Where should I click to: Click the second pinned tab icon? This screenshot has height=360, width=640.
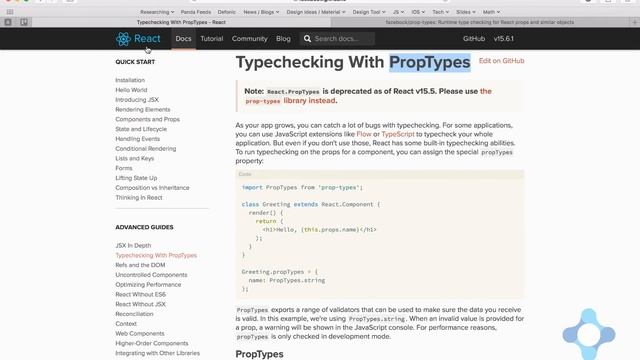(x=24, y=22)
